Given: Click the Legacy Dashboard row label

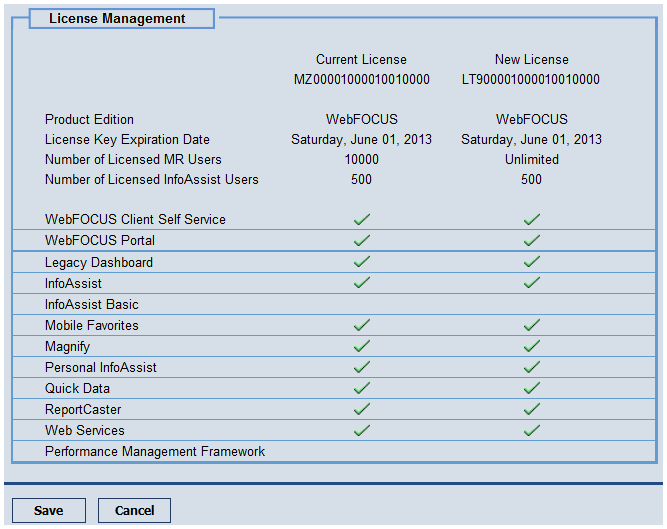Looking at the screenshot, I should 99,262.
